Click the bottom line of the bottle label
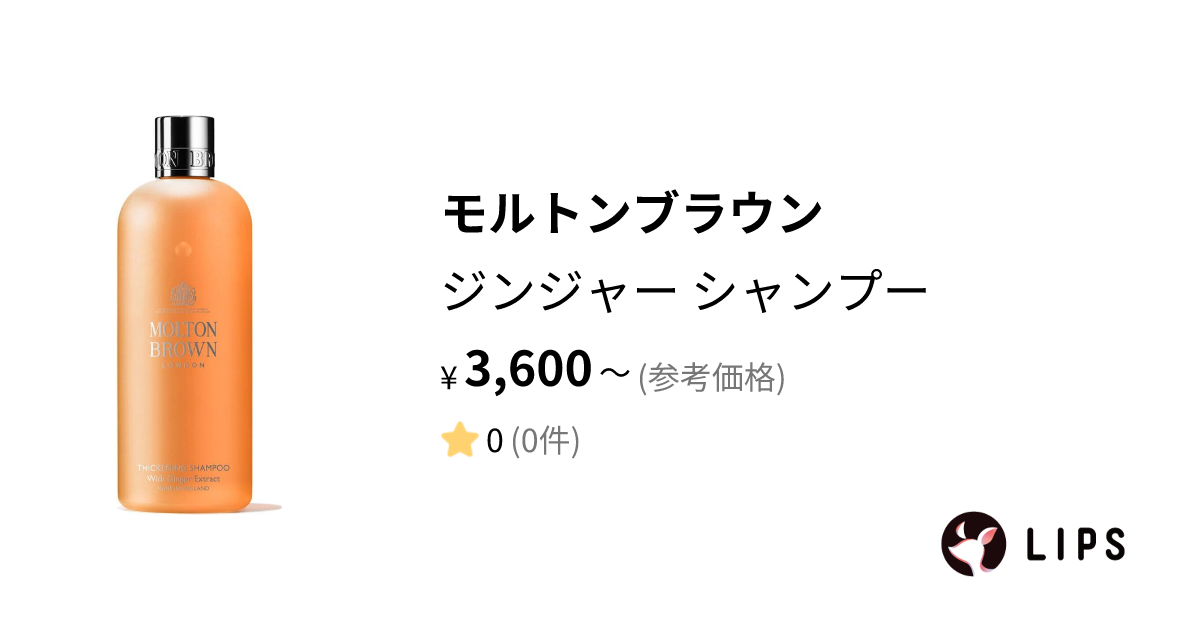Image resolution: width=1200 pixels, height=630 pixels. click(183, 489)
